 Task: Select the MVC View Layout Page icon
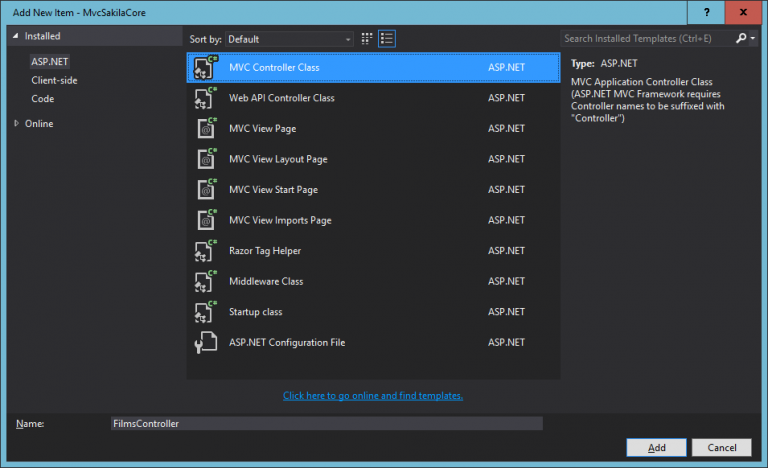point(204,159)
